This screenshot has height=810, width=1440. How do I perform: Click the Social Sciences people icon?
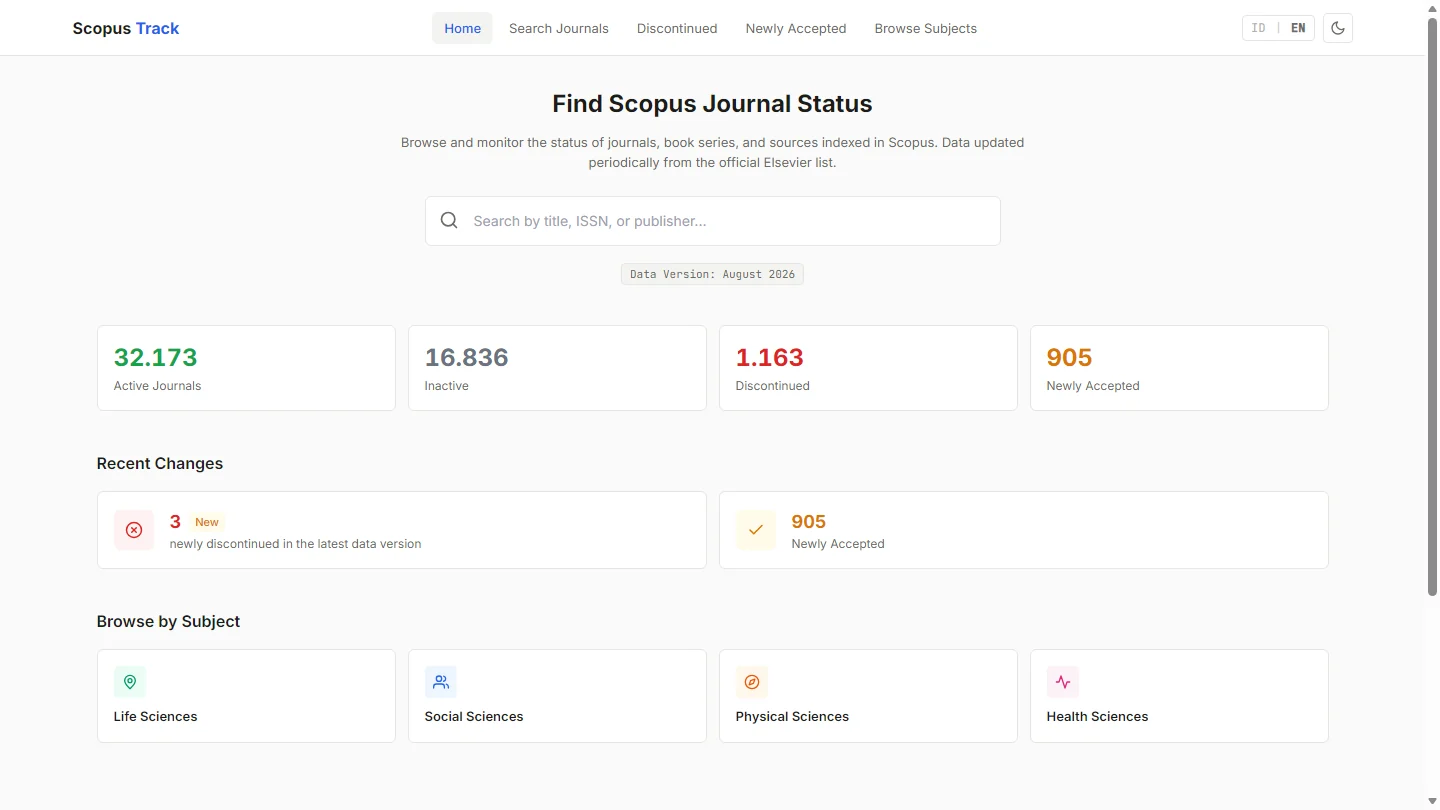click(441, 682)
